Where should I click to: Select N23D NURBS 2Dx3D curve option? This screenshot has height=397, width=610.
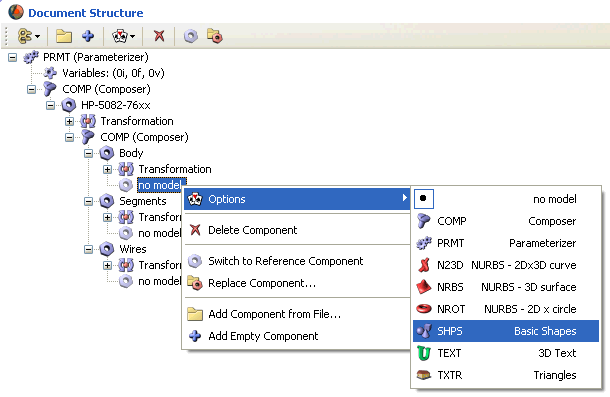[506, 265]
